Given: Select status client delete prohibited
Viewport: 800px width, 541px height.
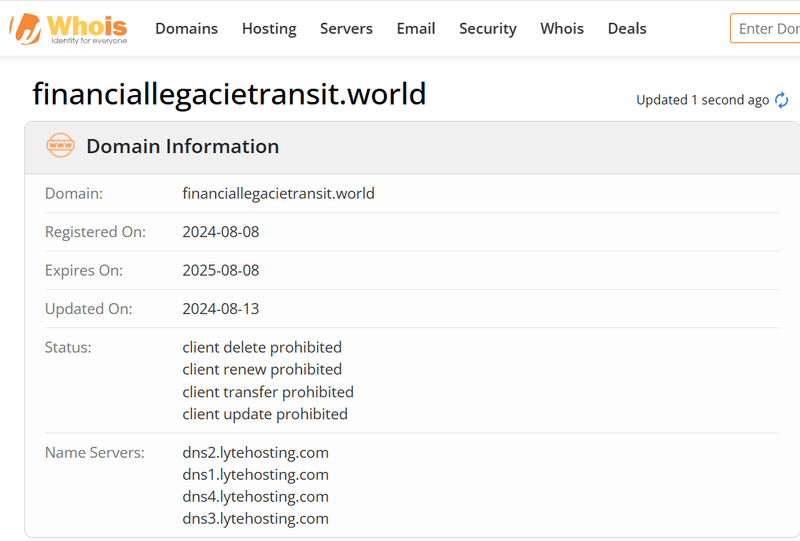Looking at the screenshot, I should point(262,347).
